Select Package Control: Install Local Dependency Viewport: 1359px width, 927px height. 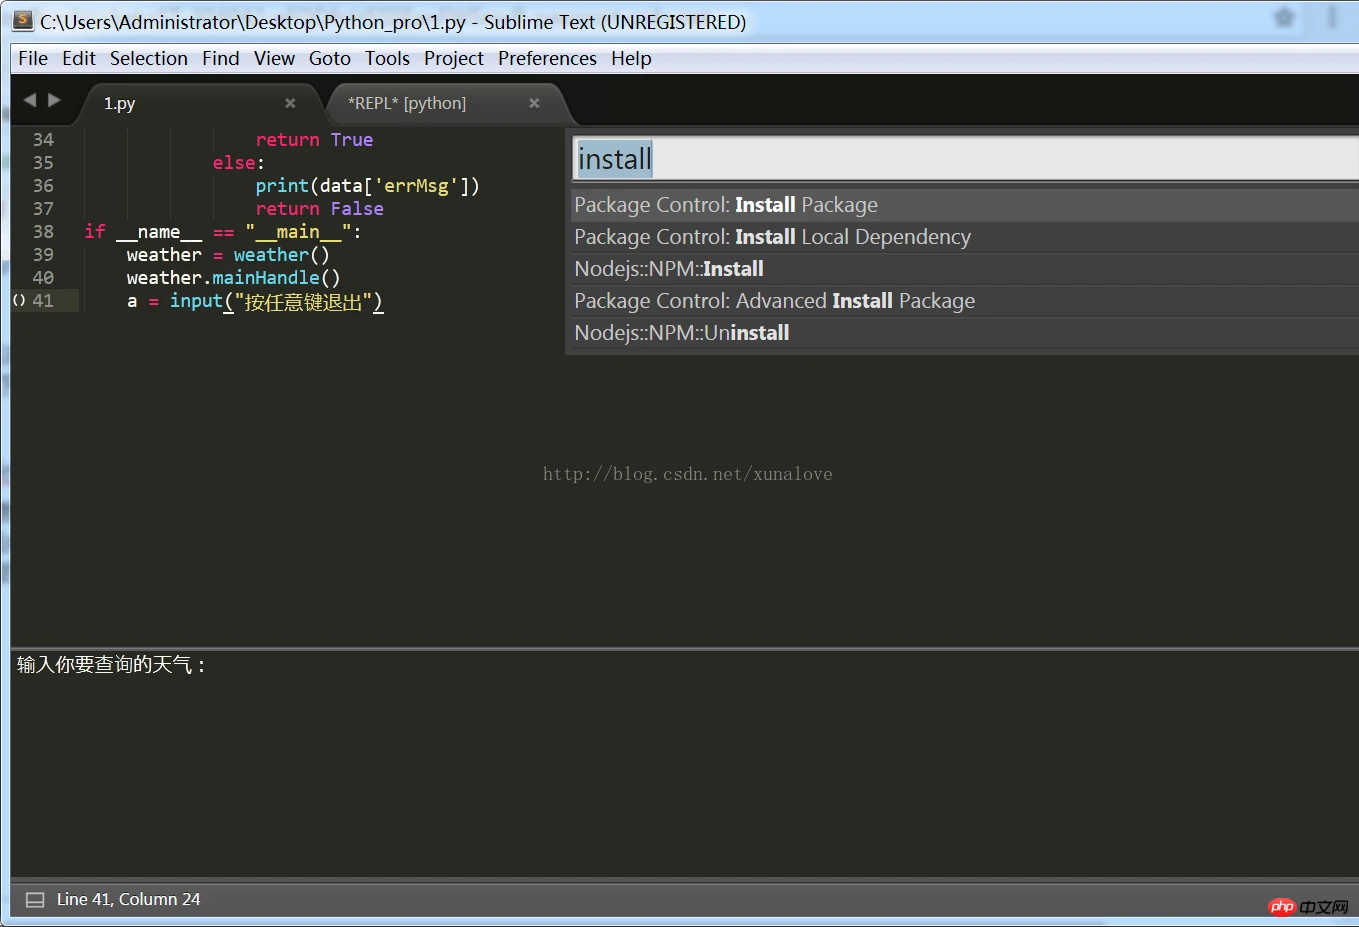(x=965, y=237)
